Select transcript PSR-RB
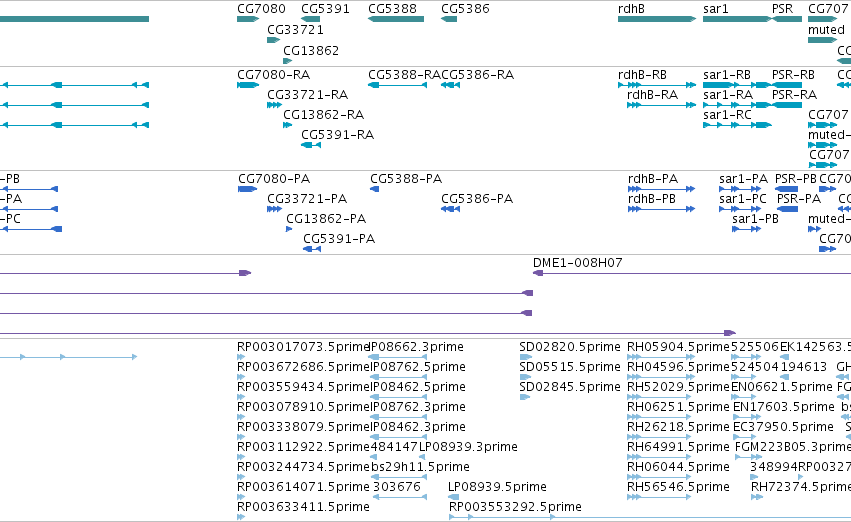 tap(793, 74)
